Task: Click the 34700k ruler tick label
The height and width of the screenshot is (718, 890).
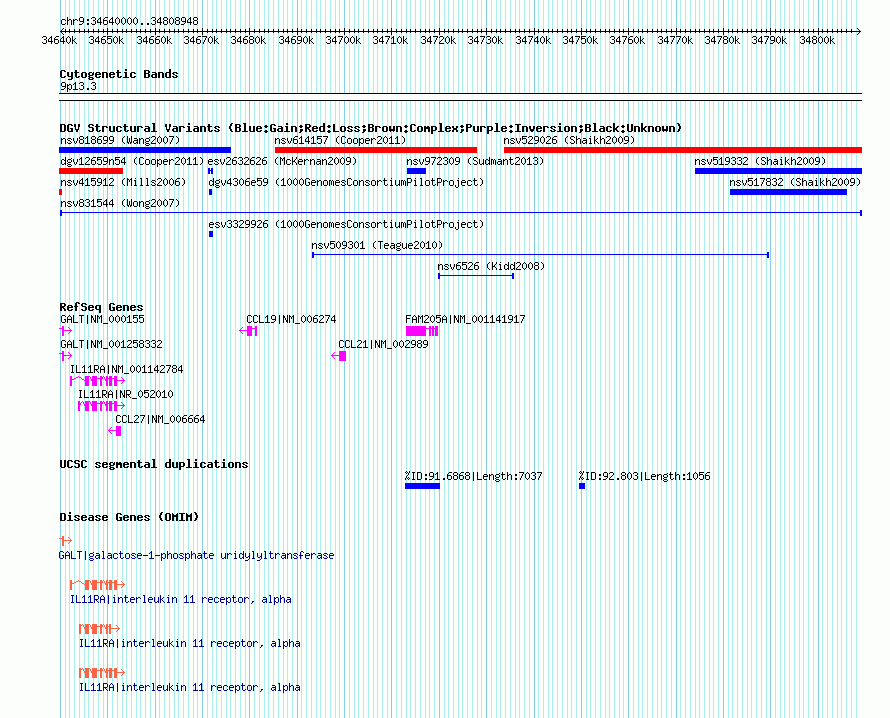Action: (343, 40)
